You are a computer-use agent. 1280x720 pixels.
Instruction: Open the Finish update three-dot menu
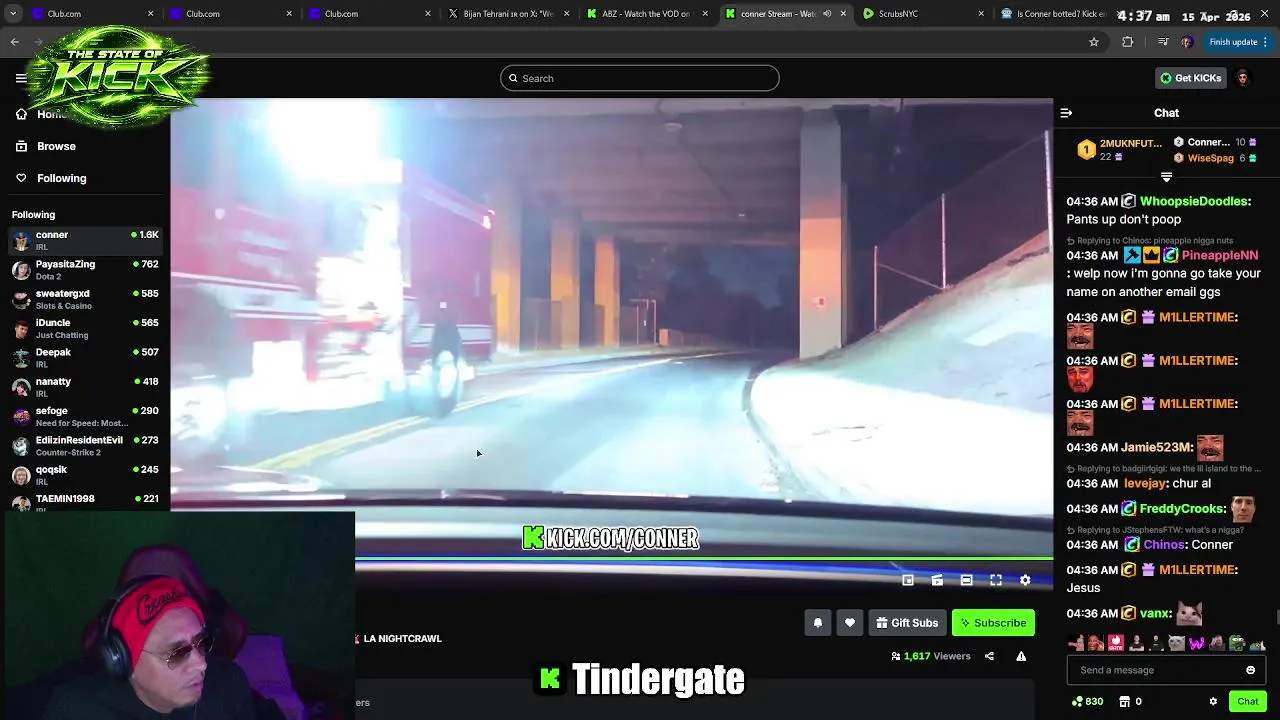(x=1265, y=42)
